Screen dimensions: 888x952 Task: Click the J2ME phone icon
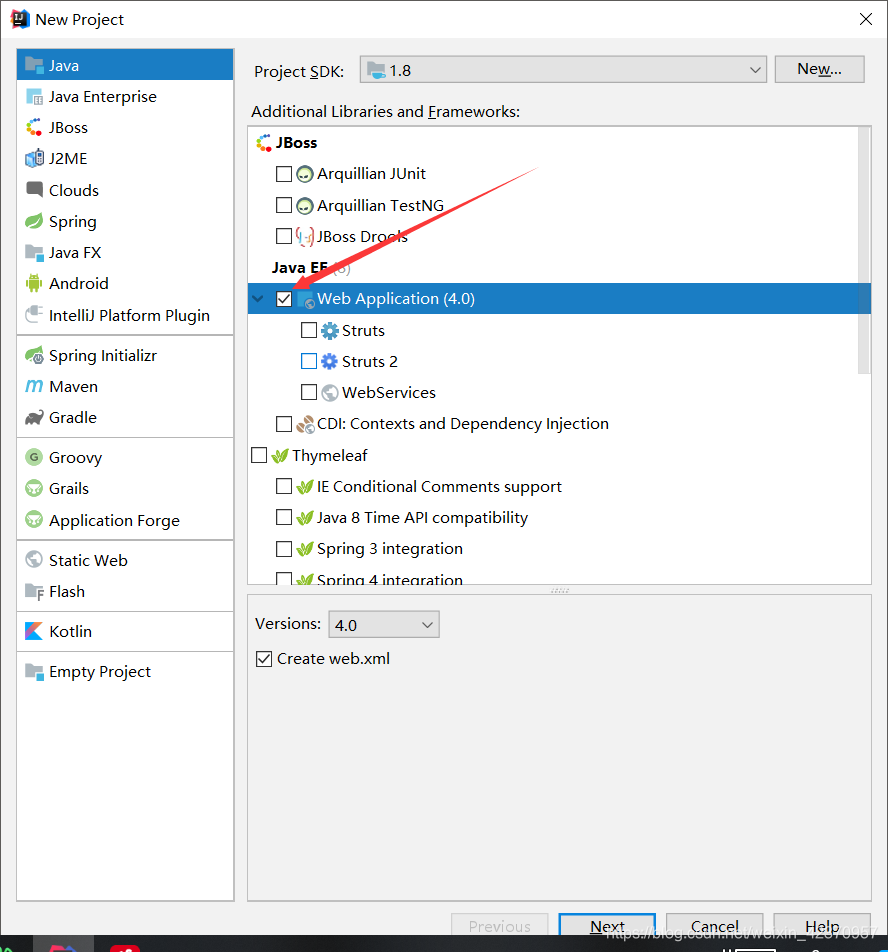pos(34,158)
